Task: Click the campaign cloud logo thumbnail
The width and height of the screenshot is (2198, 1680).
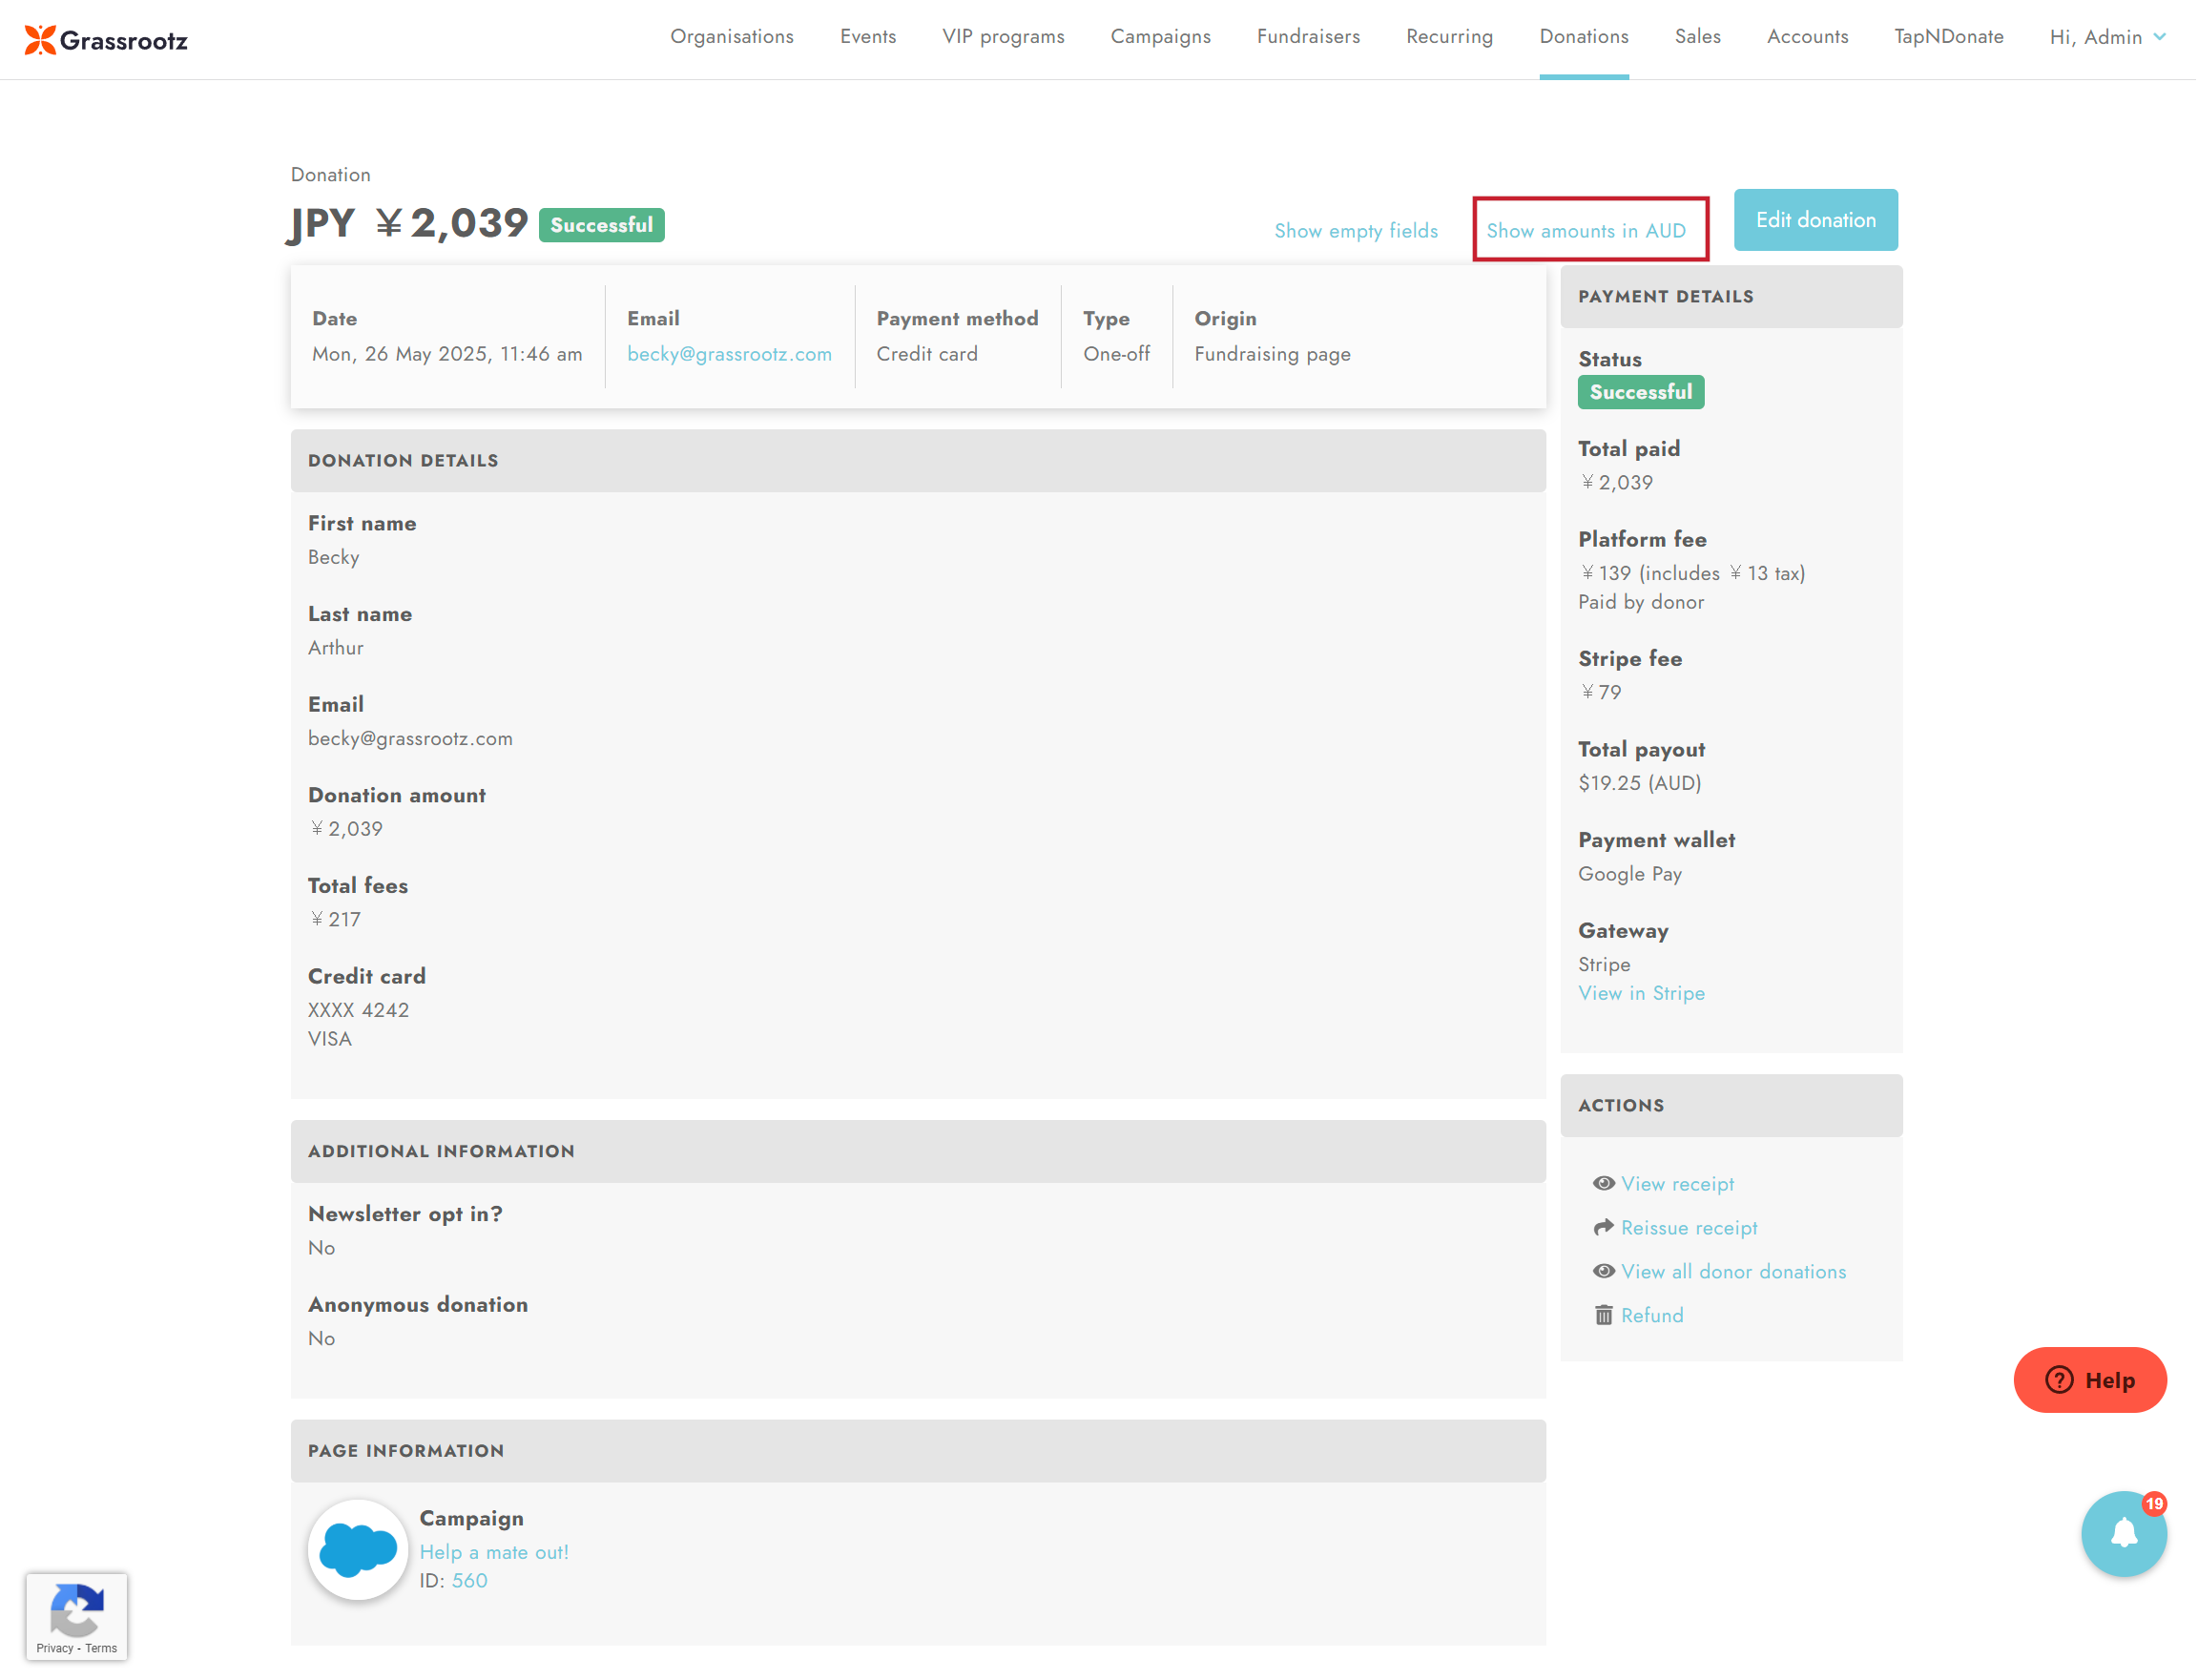Action: coord(358,1550)
